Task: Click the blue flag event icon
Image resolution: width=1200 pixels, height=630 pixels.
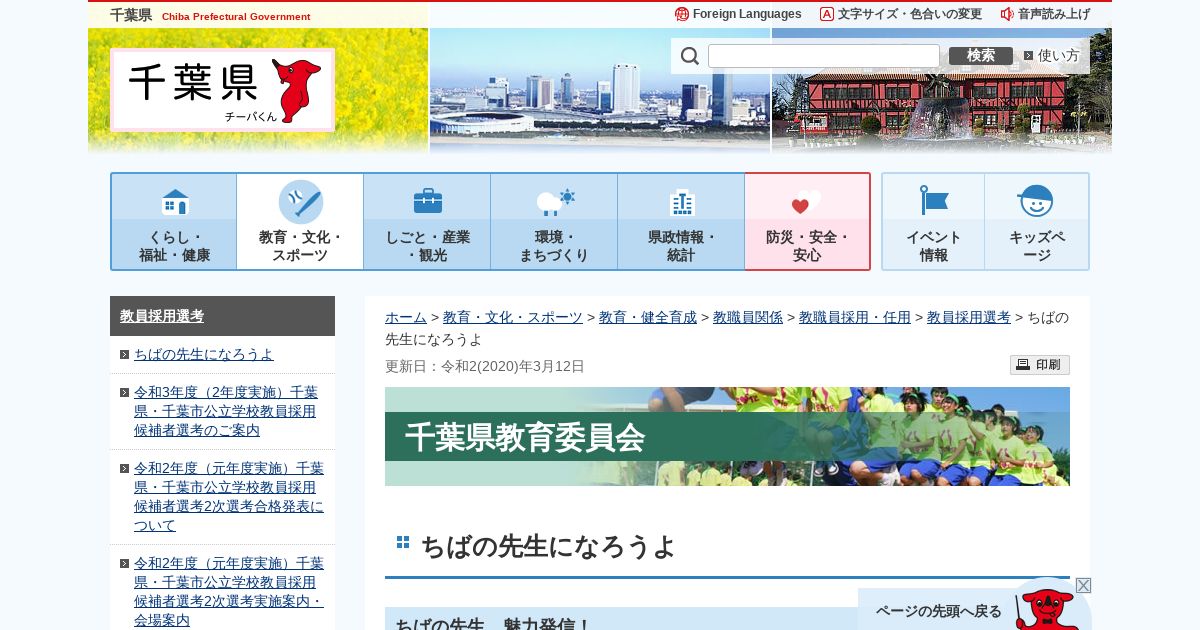Action: click(x=934, y=201)
